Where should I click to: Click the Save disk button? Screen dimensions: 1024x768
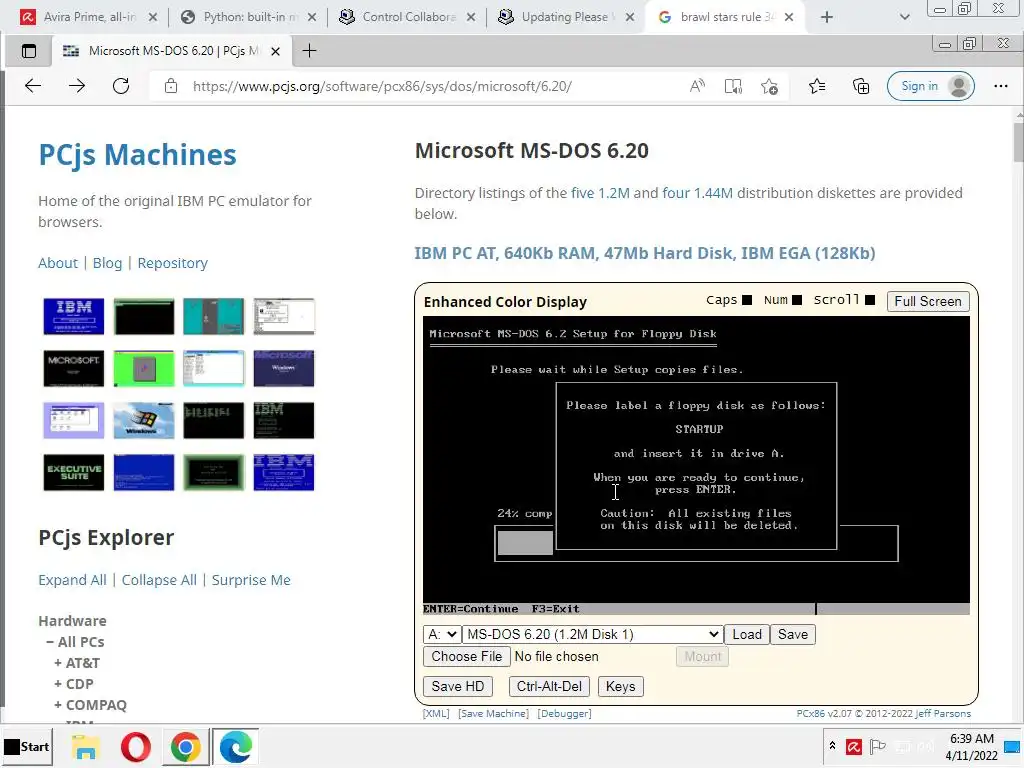(x=793, y=634)
